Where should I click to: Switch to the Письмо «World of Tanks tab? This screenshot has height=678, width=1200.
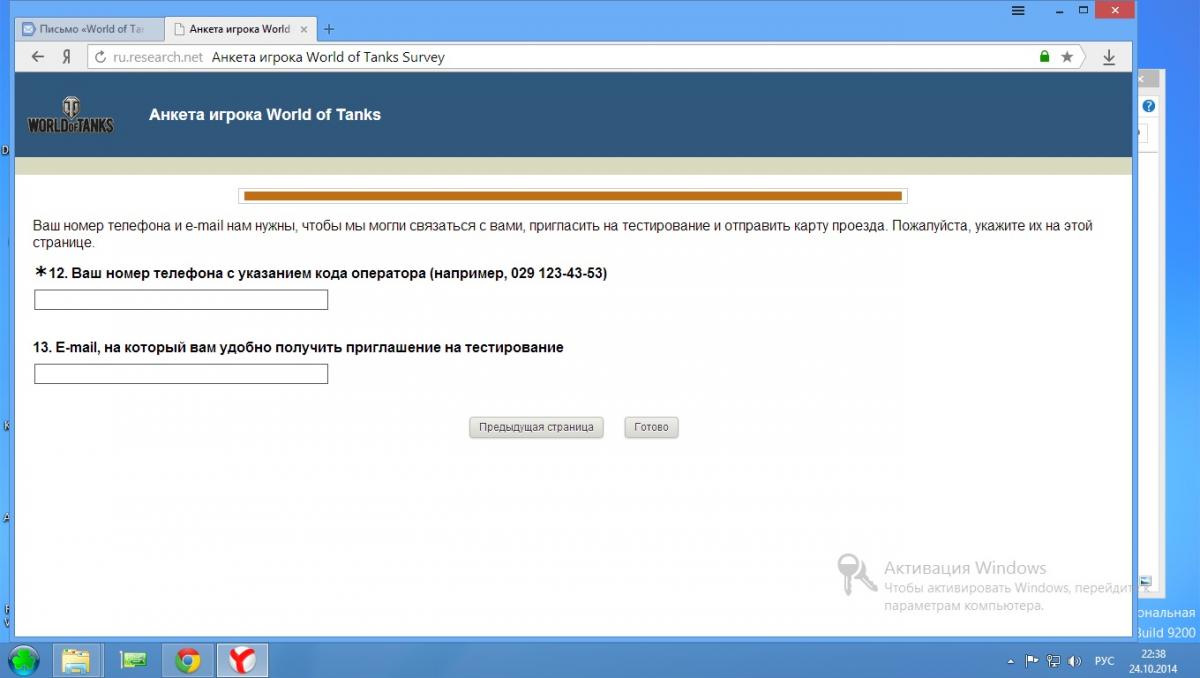point(89,29)
